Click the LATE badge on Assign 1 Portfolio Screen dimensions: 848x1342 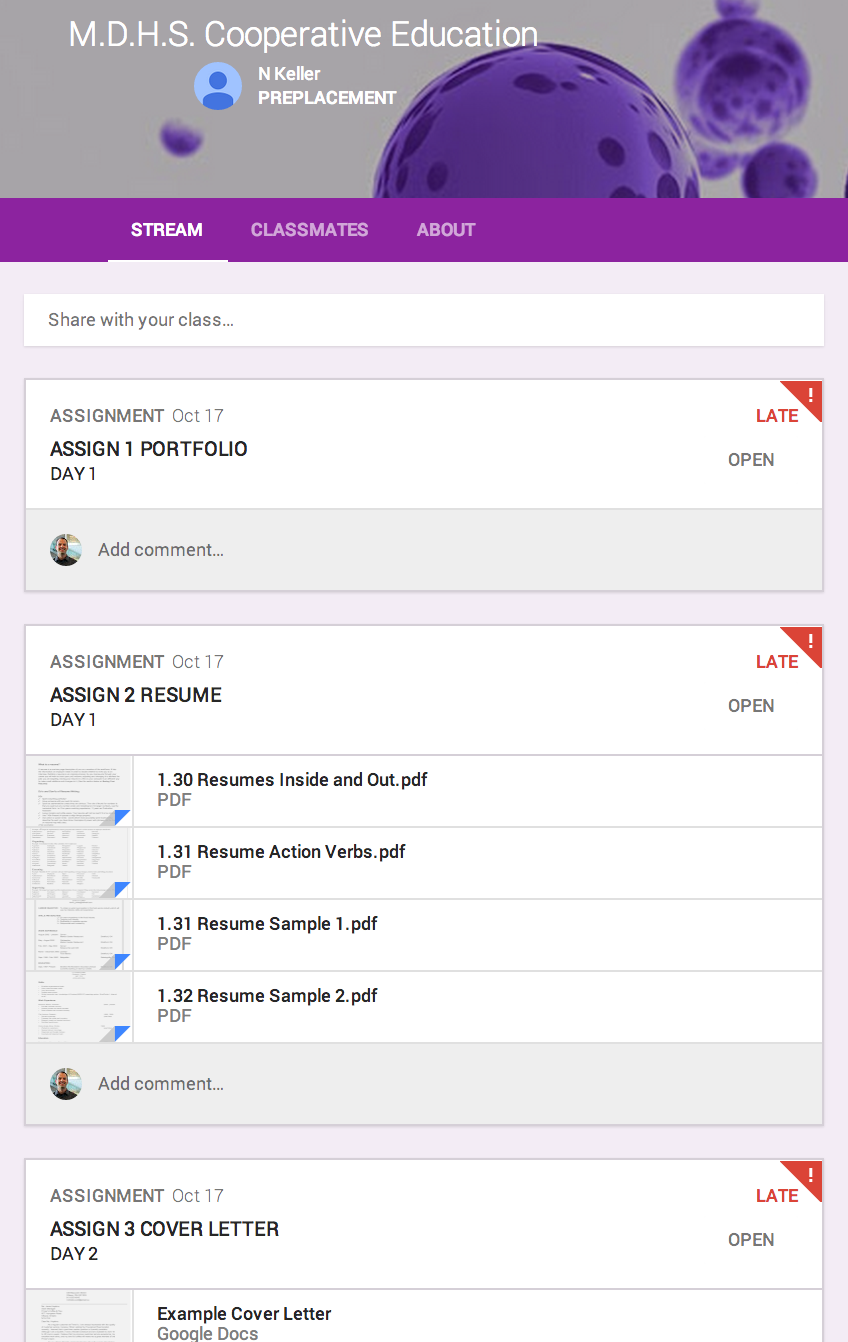tap(776, 415)
